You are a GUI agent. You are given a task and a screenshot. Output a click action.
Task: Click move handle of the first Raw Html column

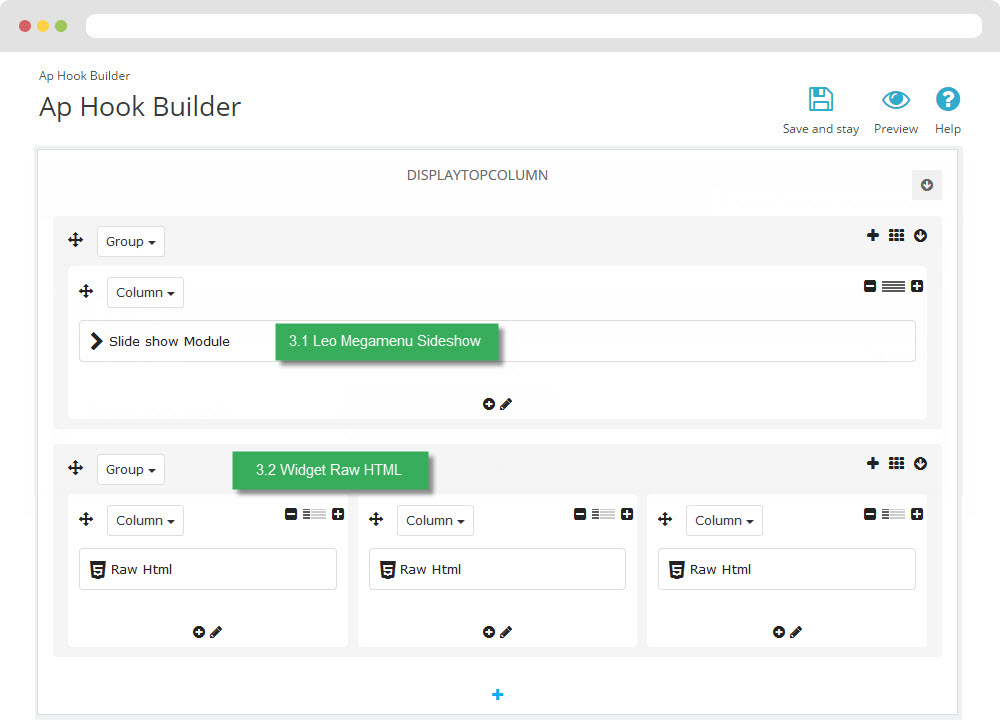(86, 519)
